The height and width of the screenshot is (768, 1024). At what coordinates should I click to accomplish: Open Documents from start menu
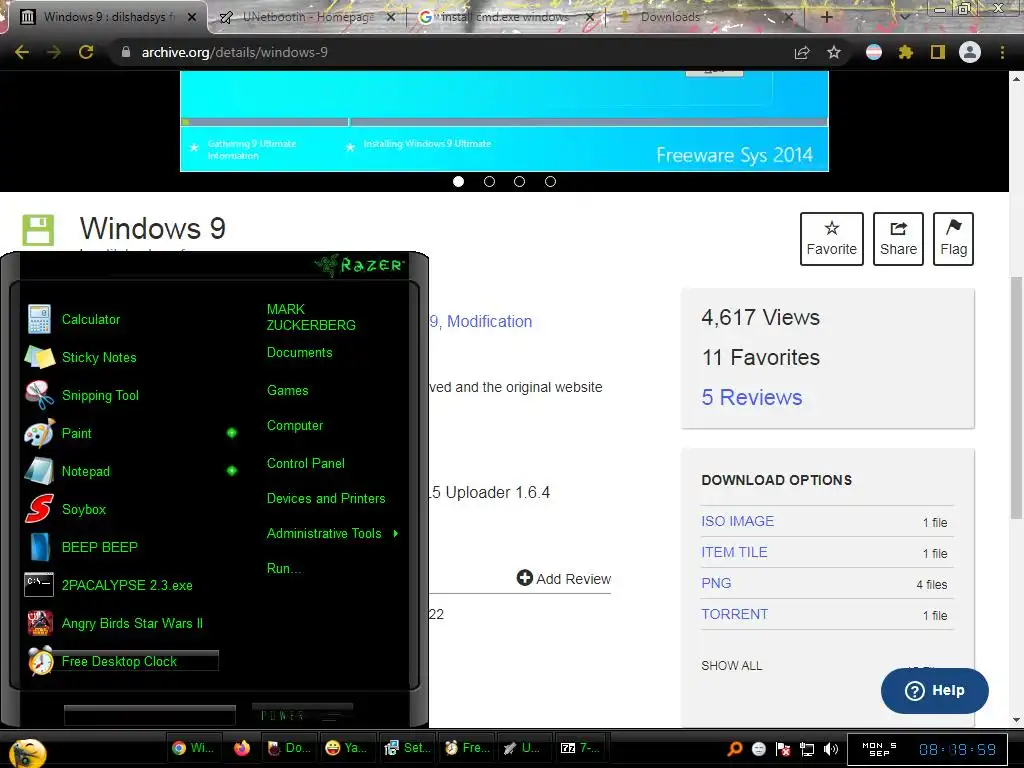pyautogui.click(x=299, y=353)
